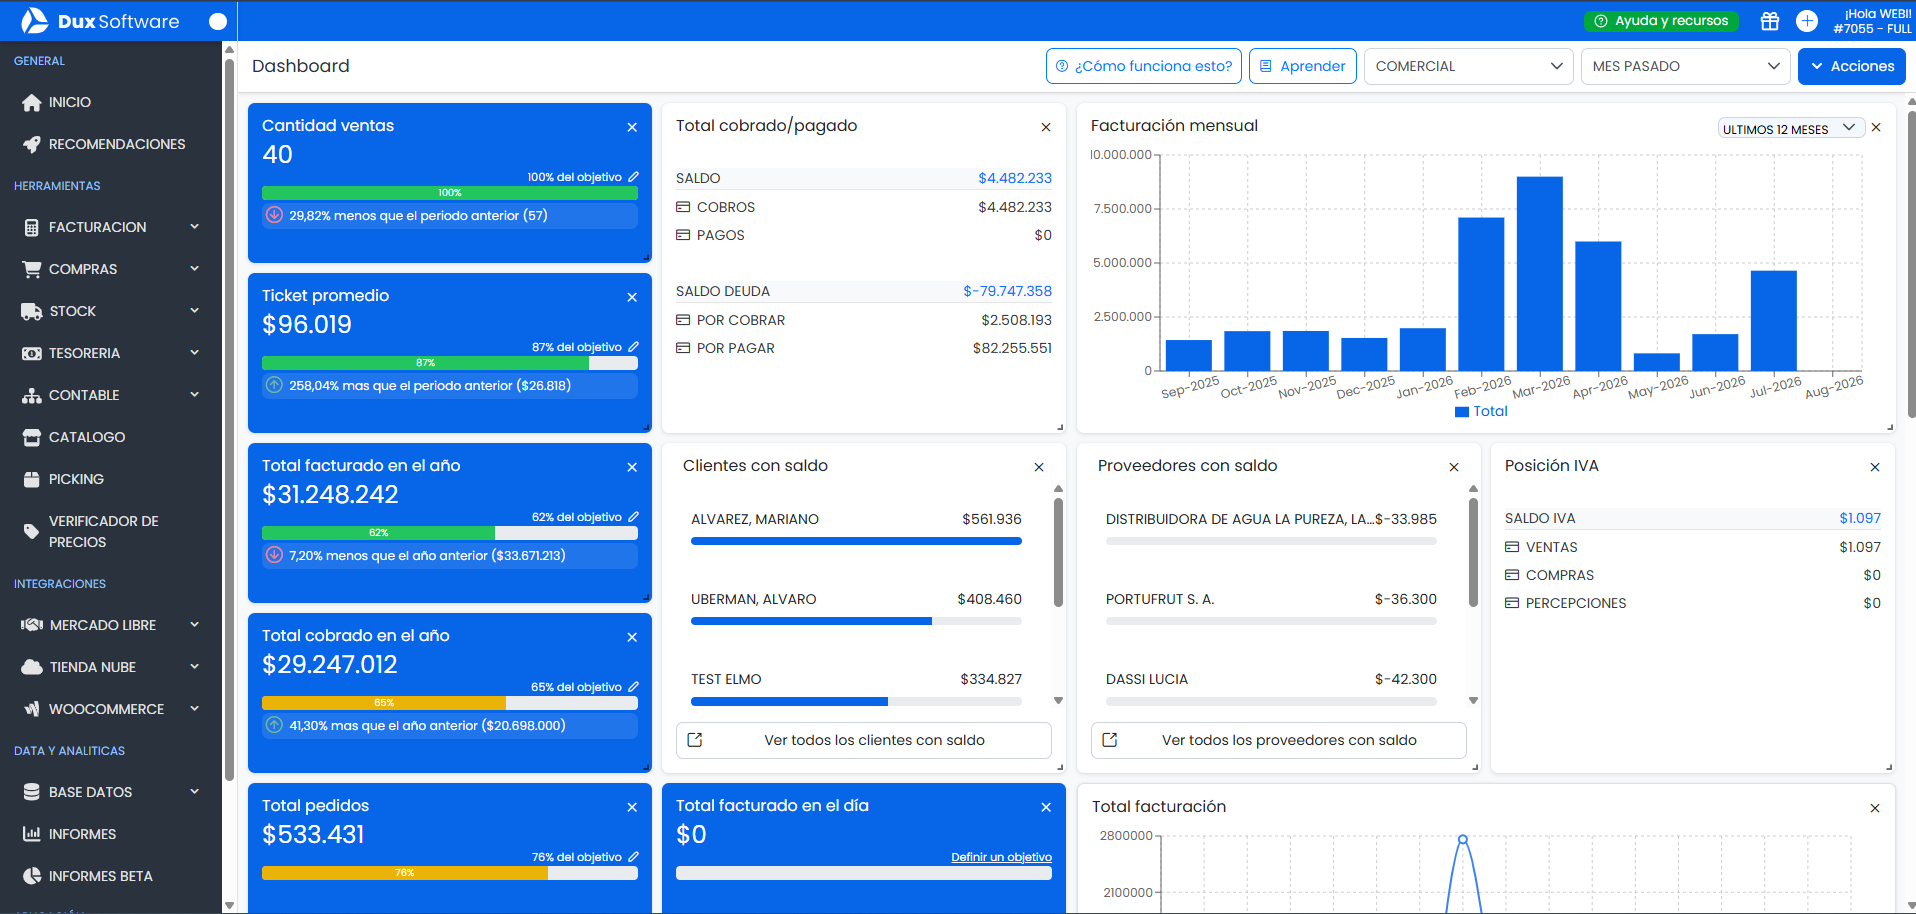Screen dimensions: 1916x914
Task: Edit objective pencil on Ticket promedio card
Action: 633,347
